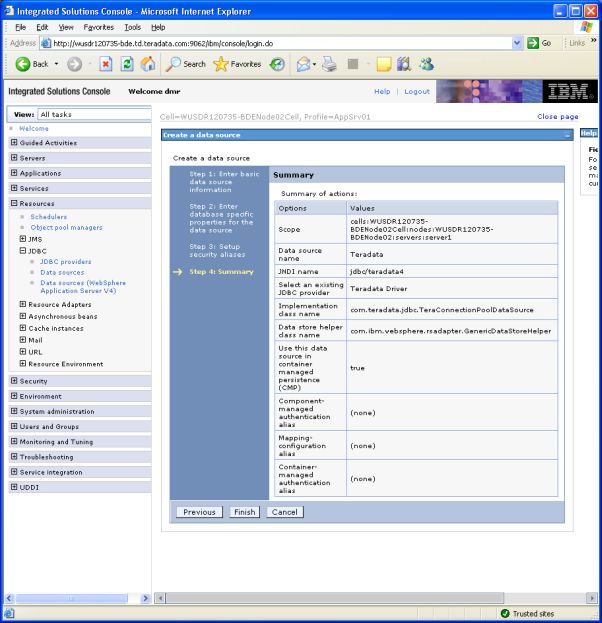602x623 pixels.
Task: Click the Refresh page icon
Action: (x=127, y=64)
